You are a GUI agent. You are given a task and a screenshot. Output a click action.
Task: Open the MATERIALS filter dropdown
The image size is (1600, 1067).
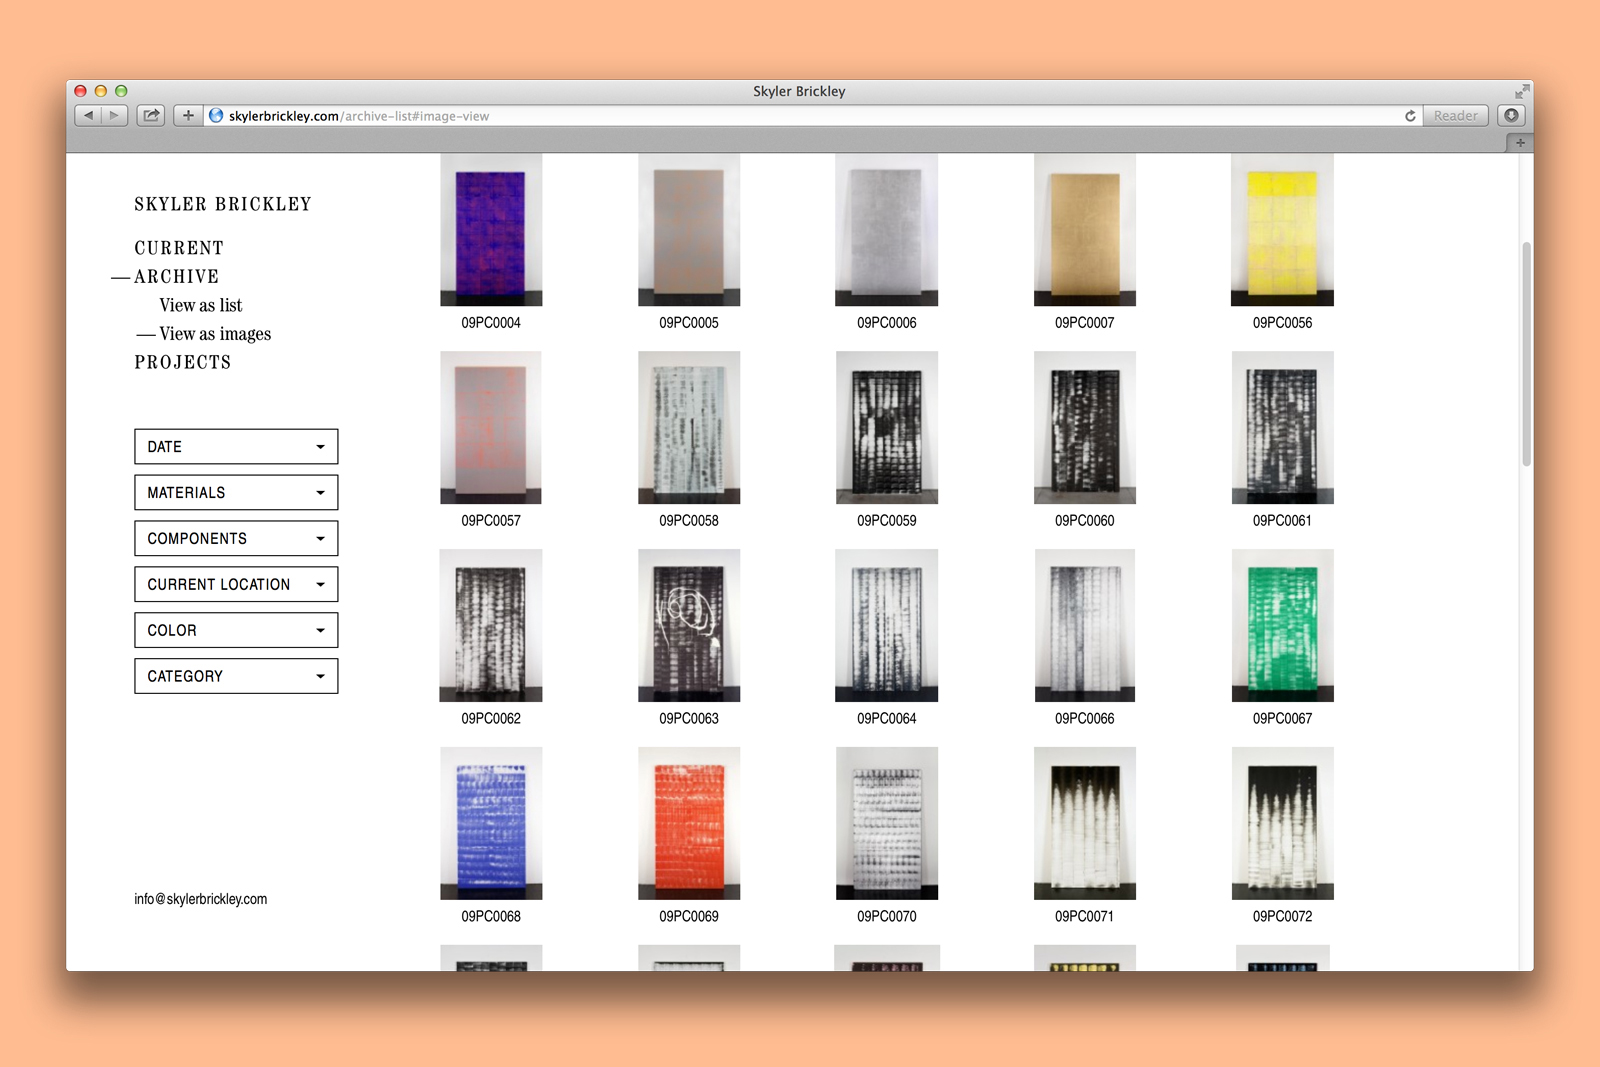point(236,493)
